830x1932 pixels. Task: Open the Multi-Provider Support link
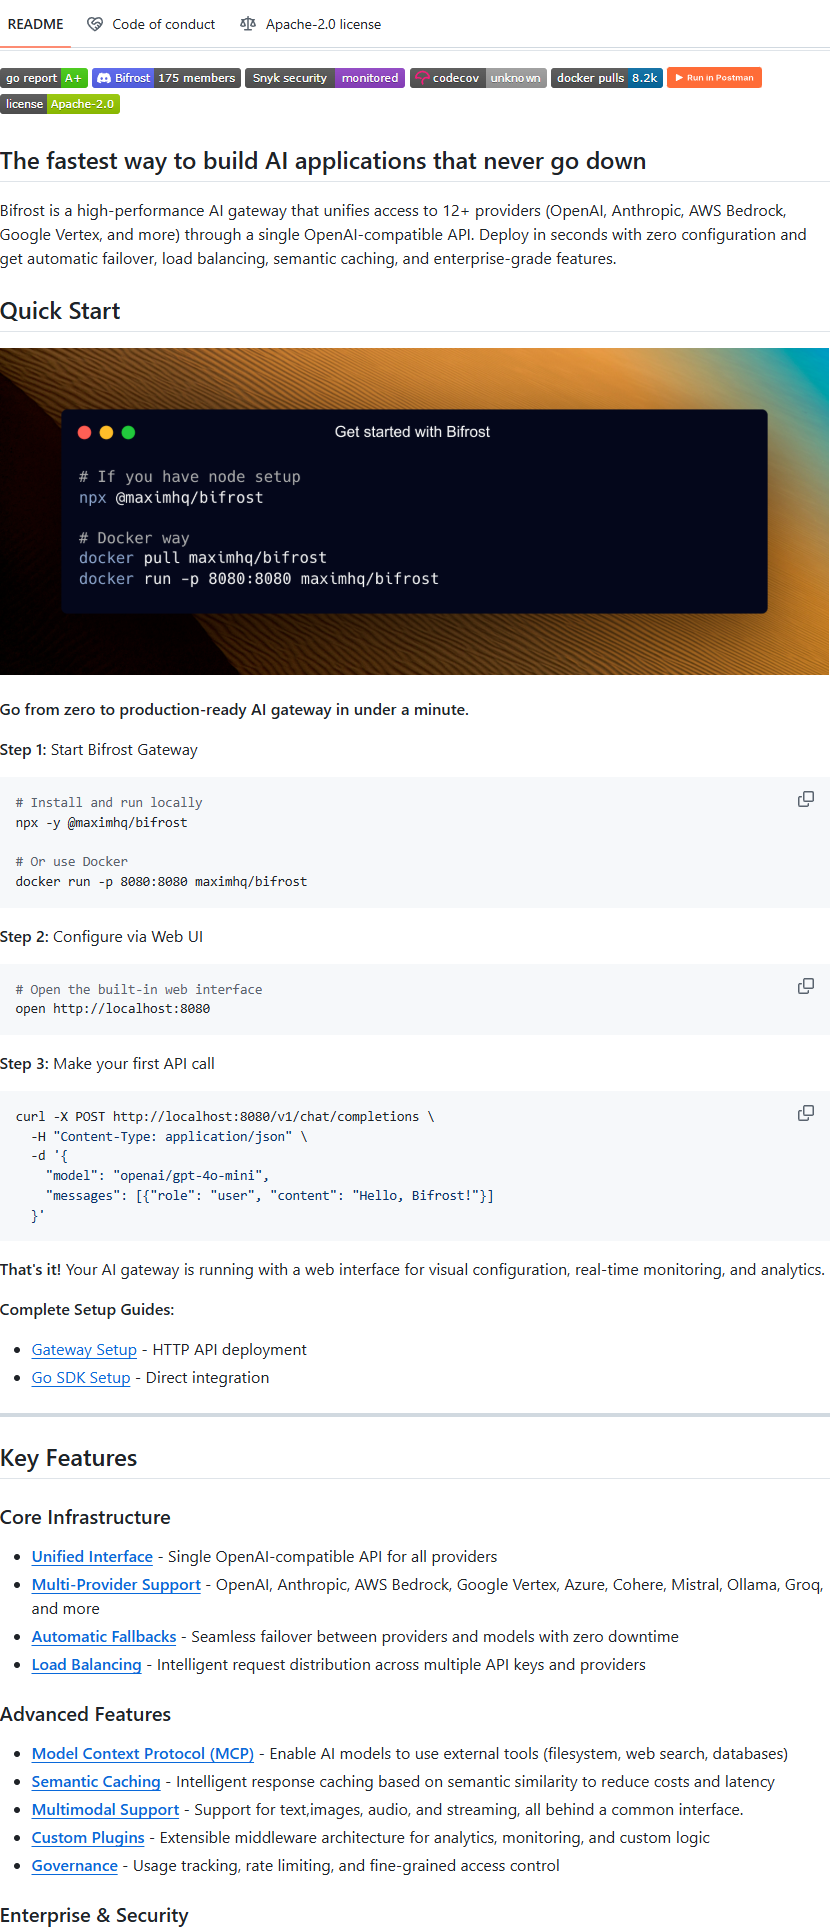click(x=116, y=1585)
